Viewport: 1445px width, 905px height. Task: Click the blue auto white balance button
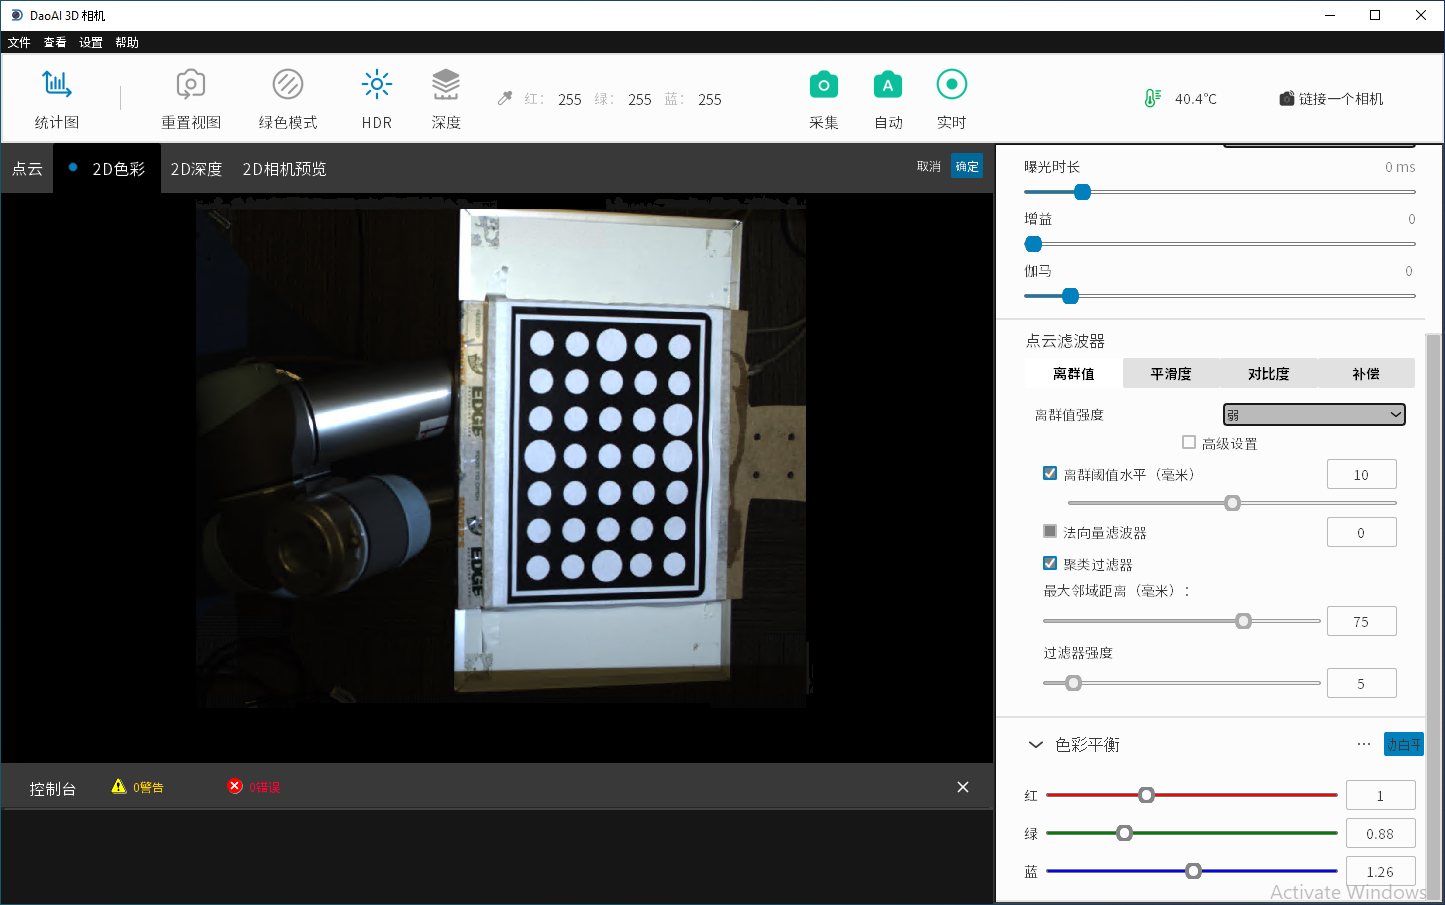1403,744
